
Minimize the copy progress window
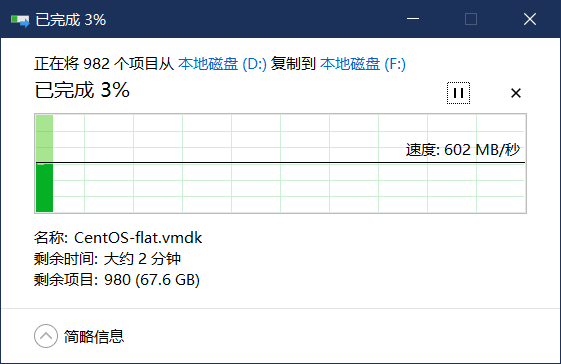click(413, 19)
